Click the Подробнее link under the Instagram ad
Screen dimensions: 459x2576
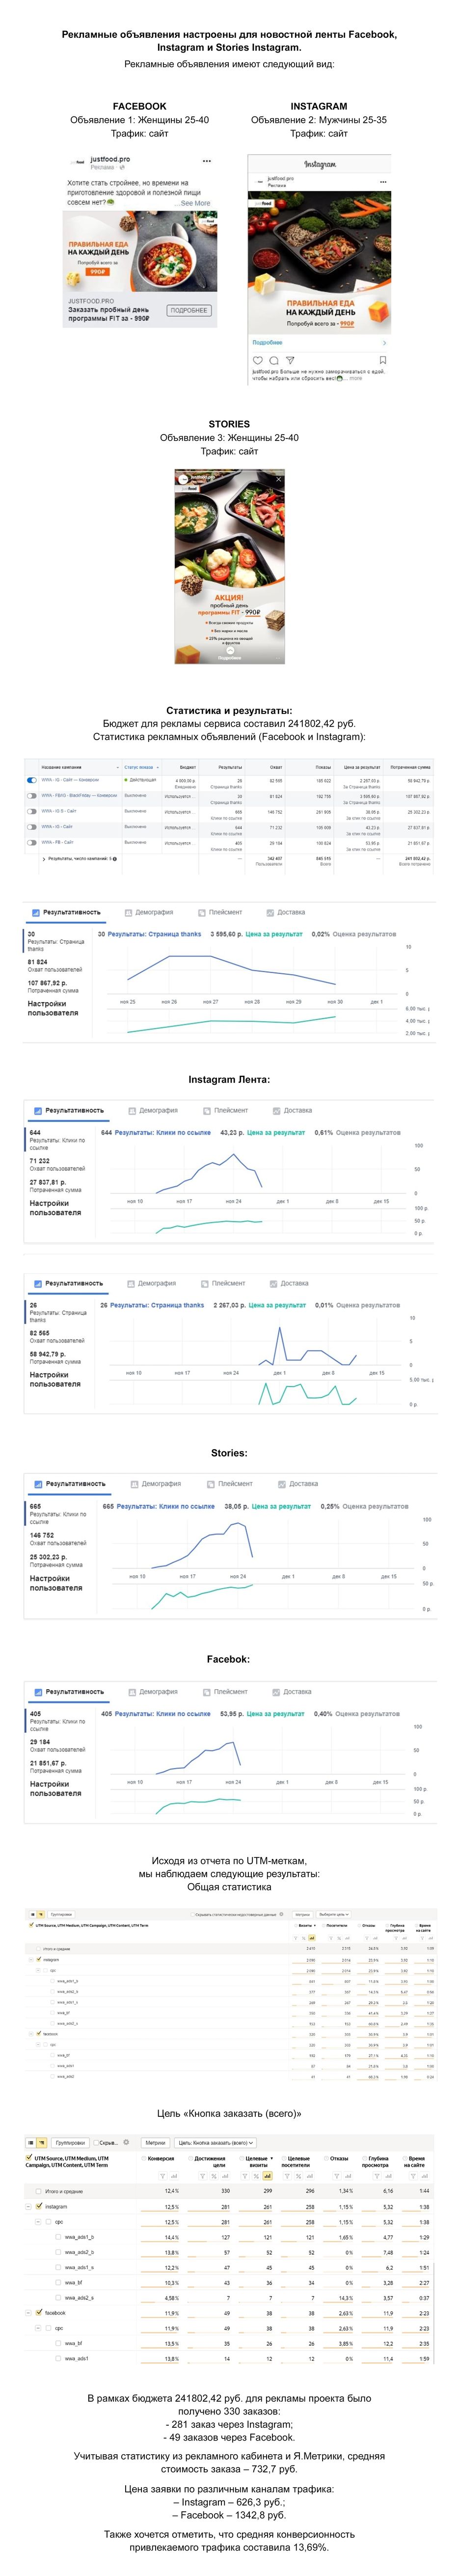point(267,343)
